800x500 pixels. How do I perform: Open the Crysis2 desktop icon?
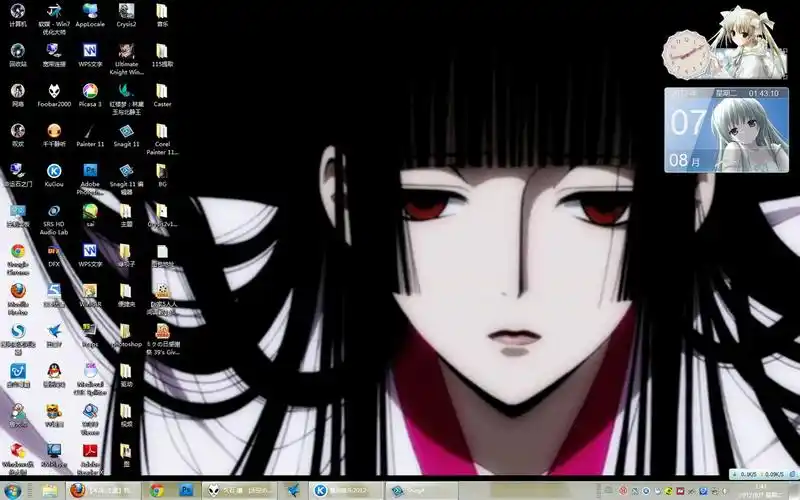point(126,12)
